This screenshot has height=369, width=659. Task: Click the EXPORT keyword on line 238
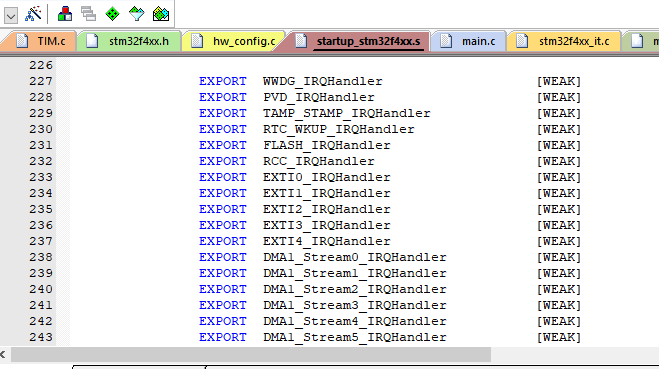pyautogui.click(x=223, y=257)
